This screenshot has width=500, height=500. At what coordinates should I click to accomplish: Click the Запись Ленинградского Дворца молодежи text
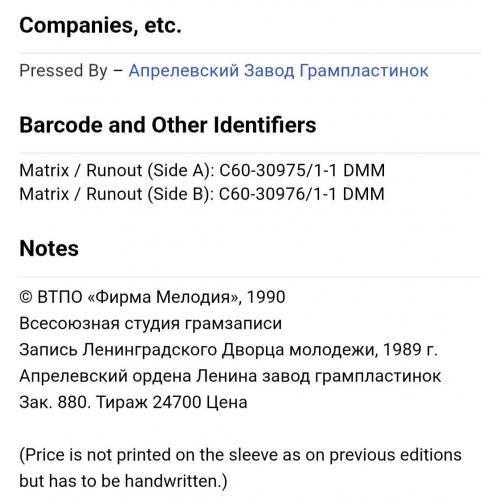click(x=199, y=350)
